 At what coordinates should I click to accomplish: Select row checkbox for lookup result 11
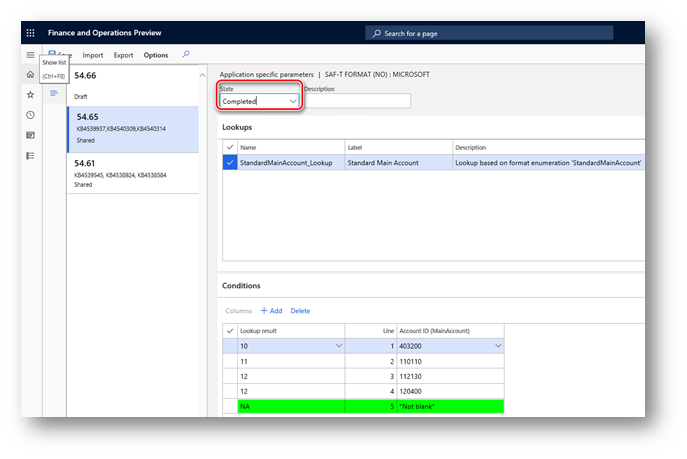click(x=230, y=361)
